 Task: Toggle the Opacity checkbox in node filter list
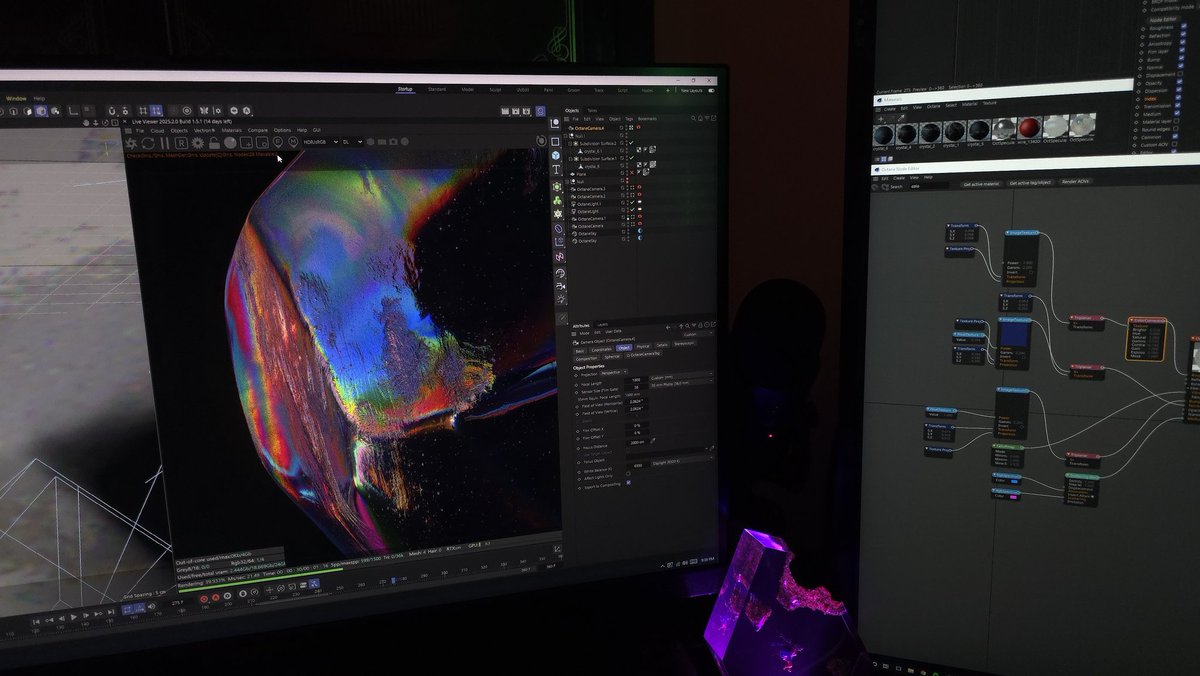click(1179, 81)
